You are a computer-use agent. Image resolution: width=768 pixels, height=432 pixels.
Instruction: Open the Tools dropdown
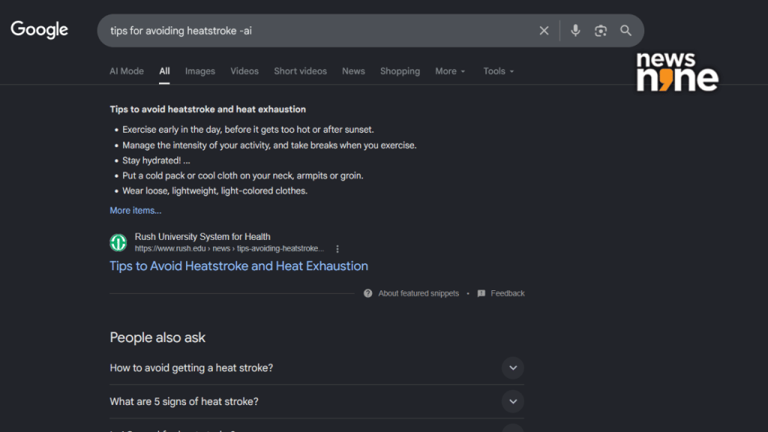(498, 71)
